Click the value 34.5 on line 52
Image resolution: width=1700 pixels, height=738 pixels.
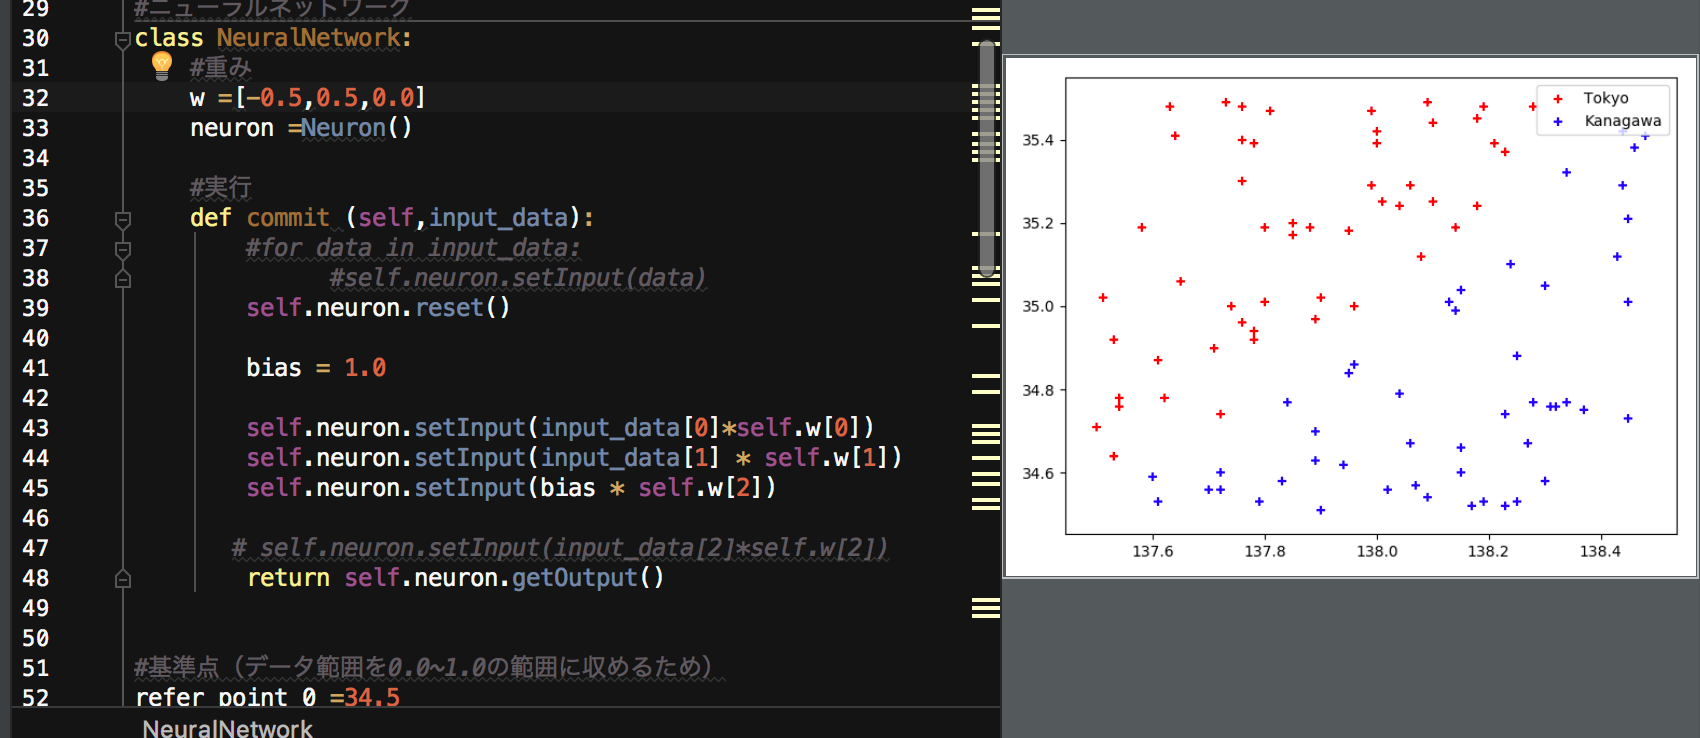point(372,697)
